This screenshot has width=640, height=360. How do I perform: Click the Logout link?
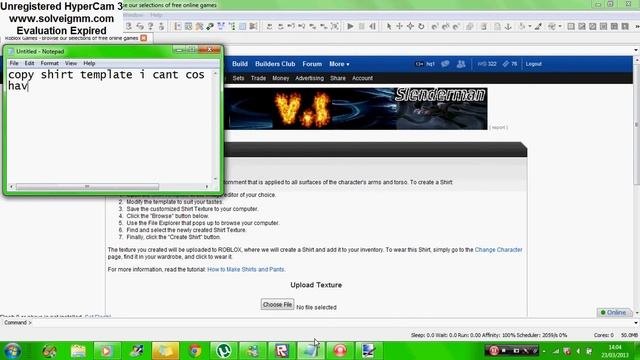[x=533, y=64]
